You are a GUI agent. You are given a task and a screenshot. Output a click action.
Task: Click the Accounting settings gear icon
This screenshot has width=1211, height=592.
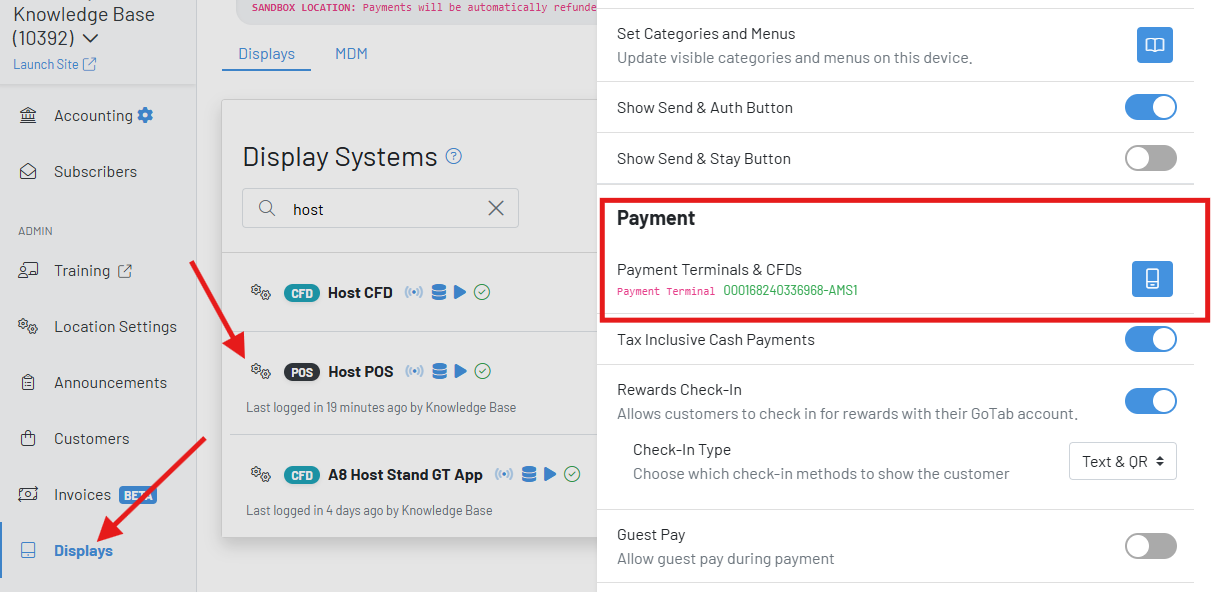click(146, 115)
